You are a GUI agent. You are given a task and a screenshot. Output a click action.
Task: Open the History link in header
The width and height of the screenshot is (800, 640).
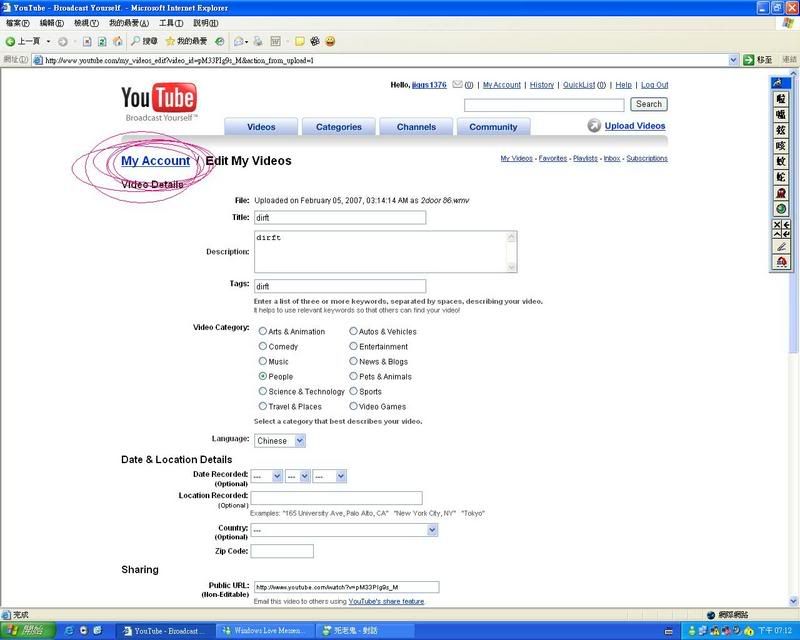pos(541,85)
